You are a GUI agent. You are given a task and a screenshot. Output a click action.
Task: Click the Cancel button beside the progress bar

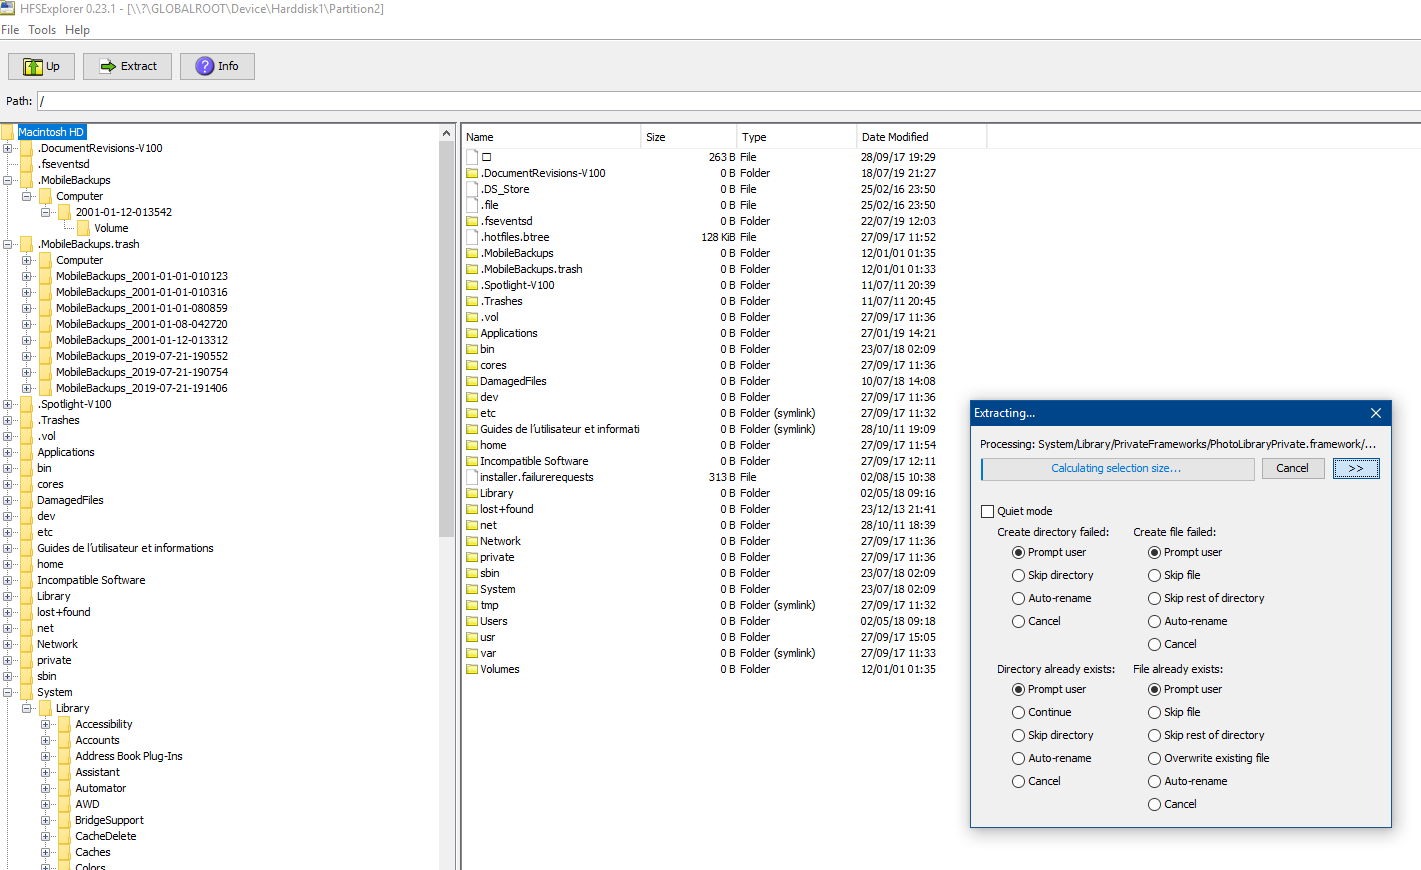[1292, 468]
